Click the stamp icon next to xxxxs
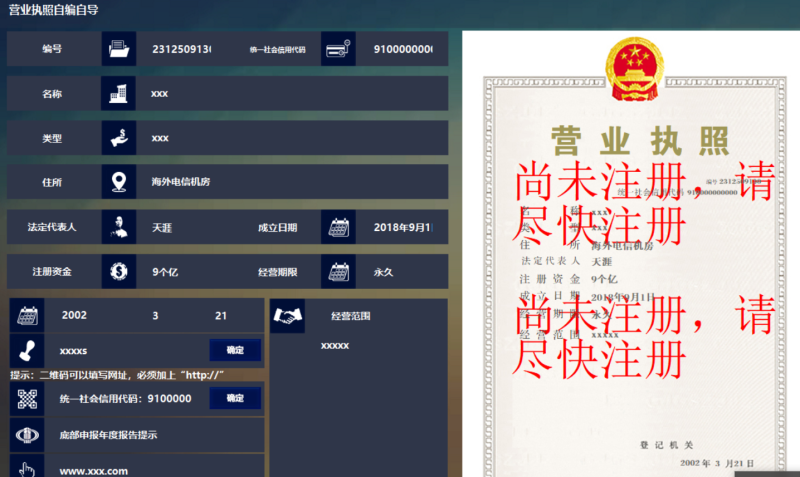Screen dimensions: 800x477 (27, 350)
